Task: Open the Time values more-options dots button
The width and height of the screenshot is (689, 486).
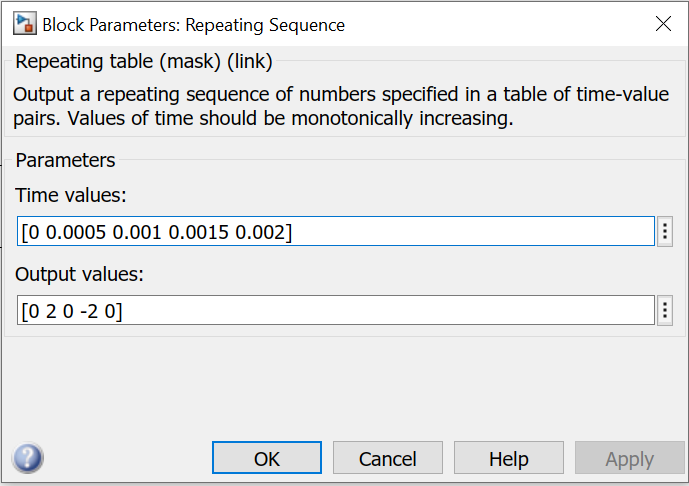Action: (x=665, y=231)
